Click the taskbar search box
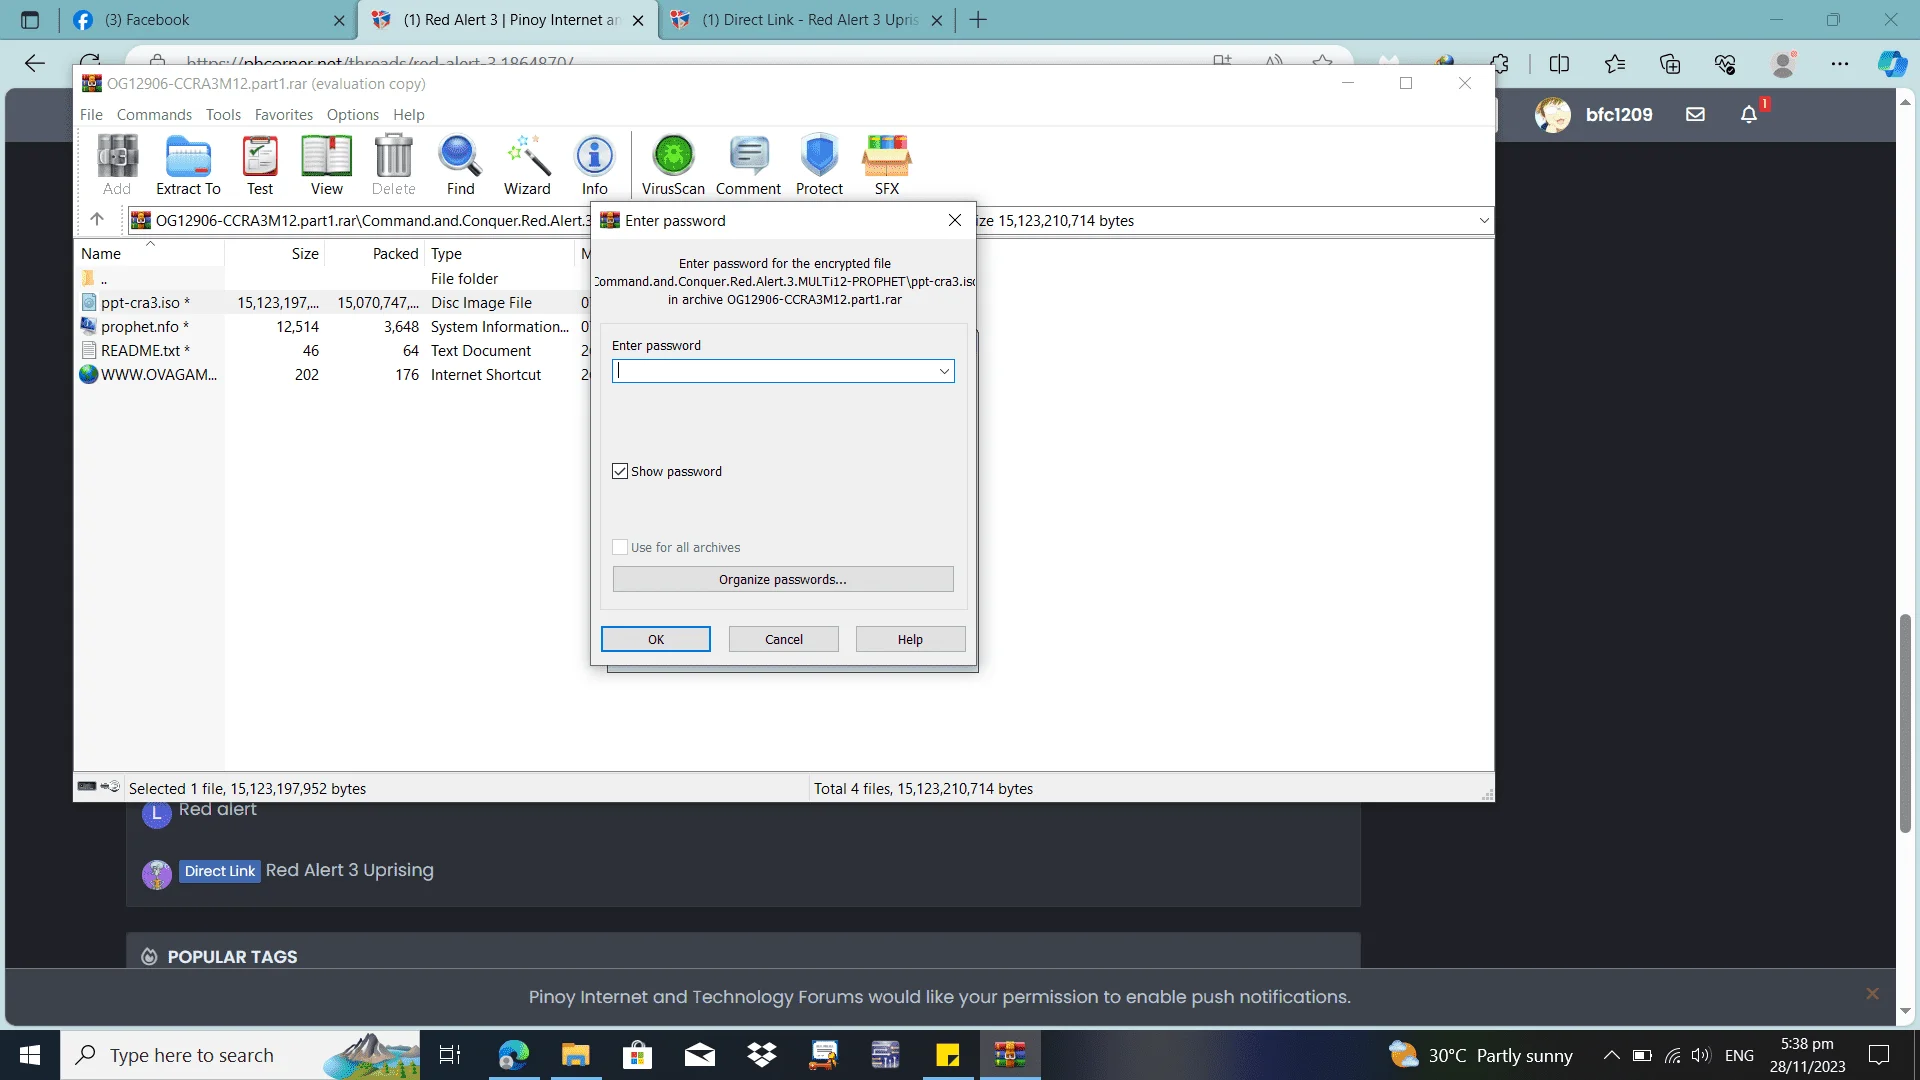Viewport: 1920px width, 1080px height. (x=240, y=1055)
